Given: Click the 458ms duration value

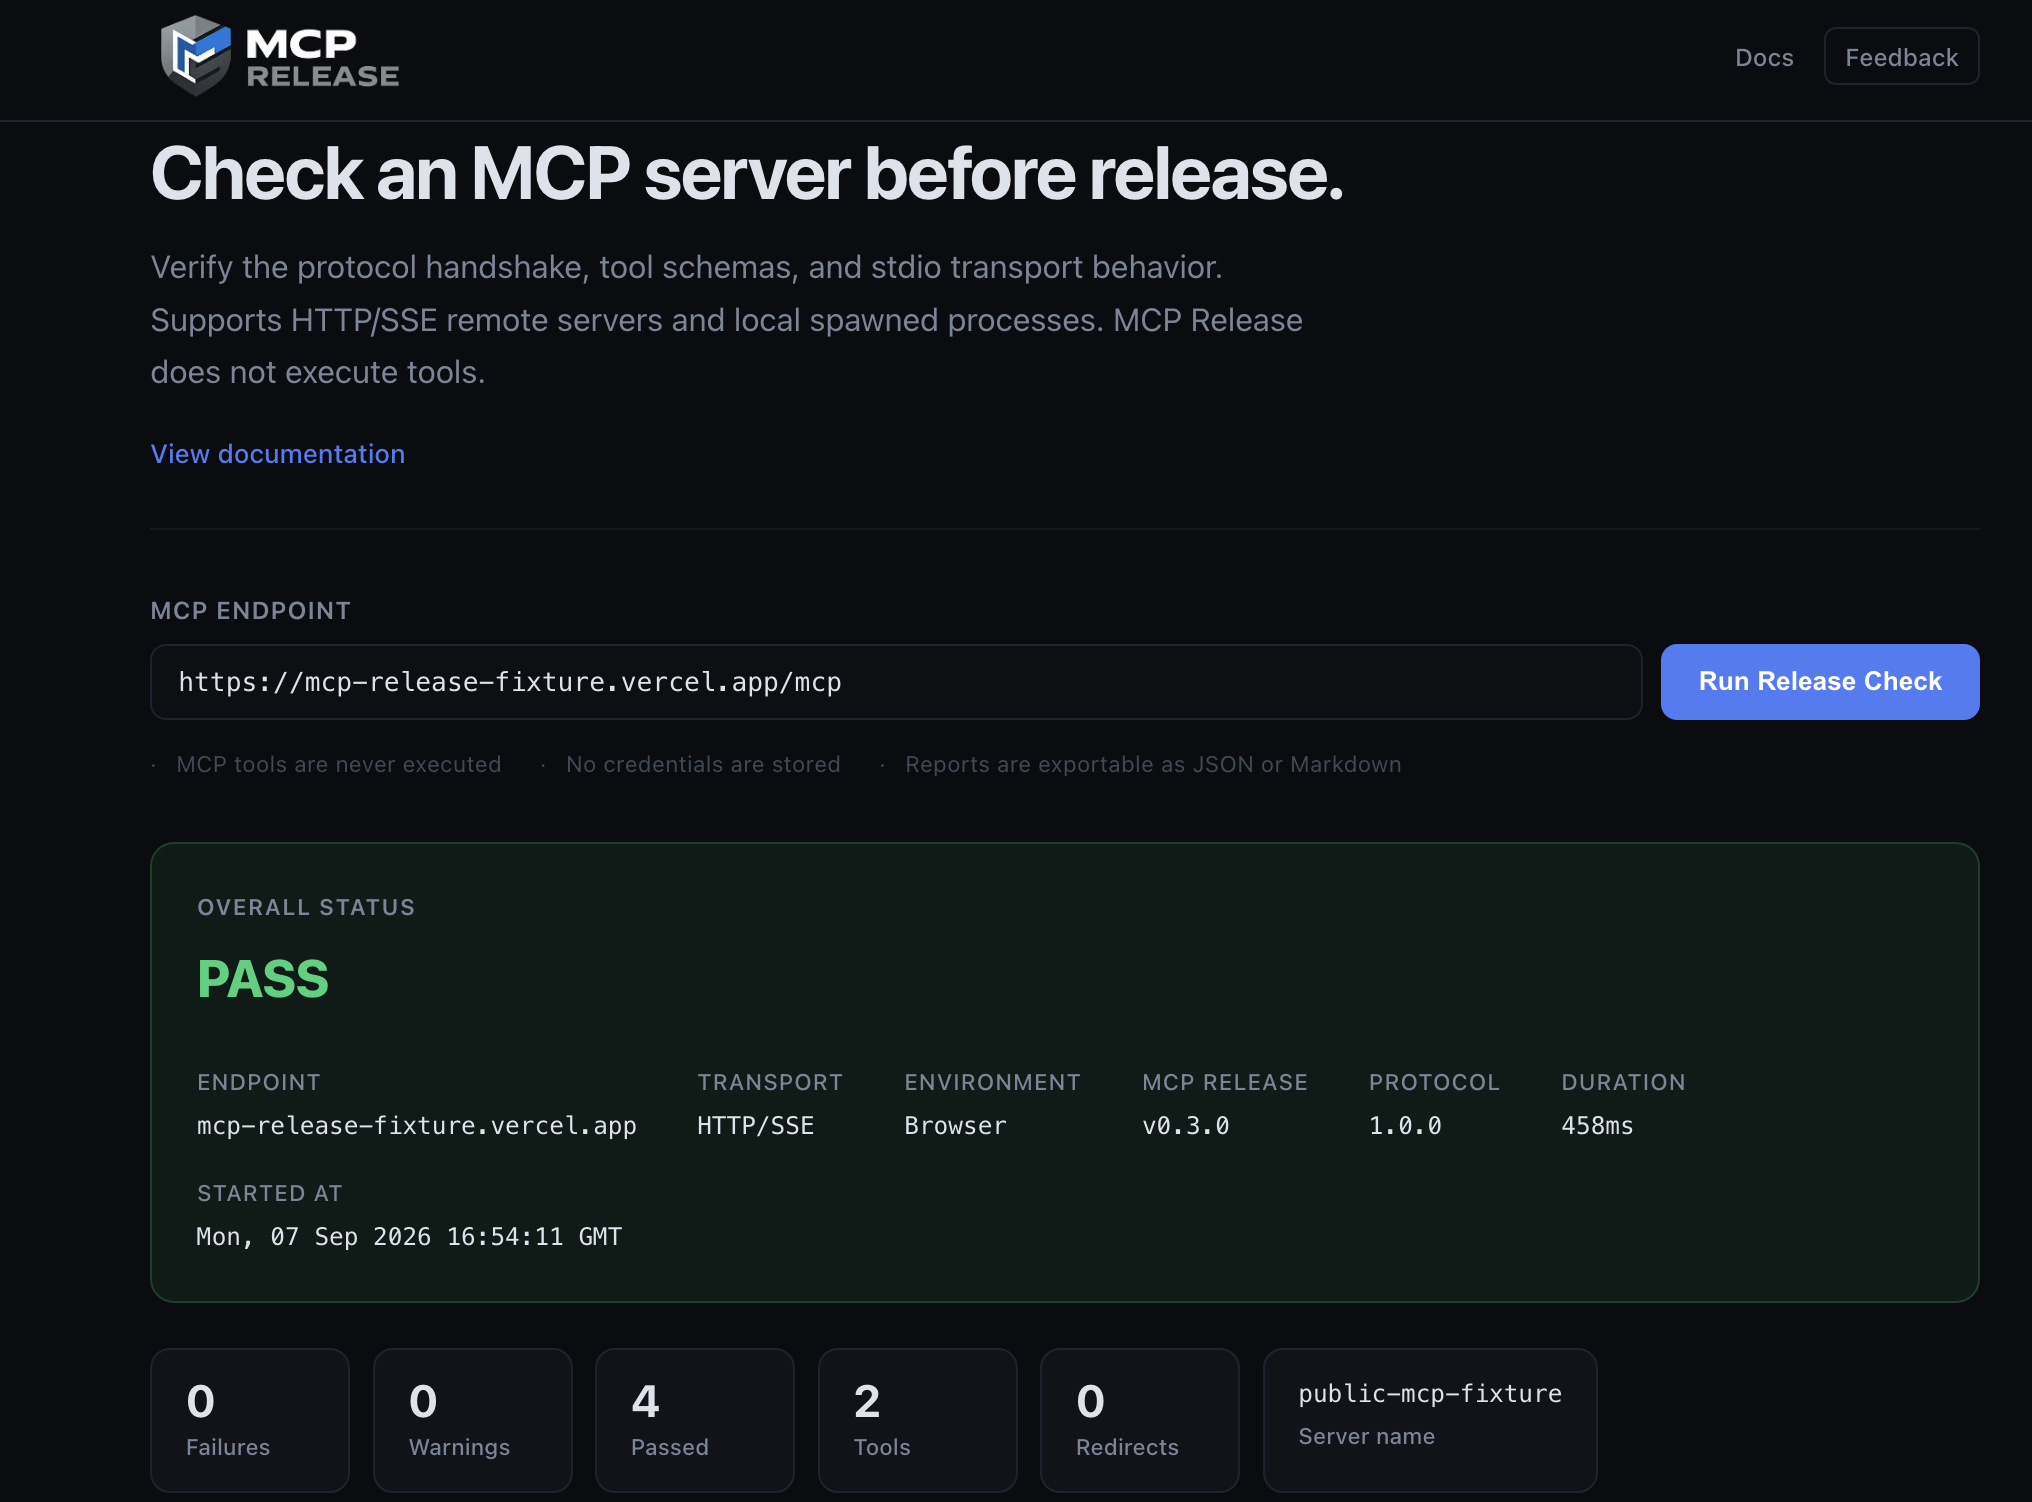Looking at the screenshot, I should 1597,1126.
